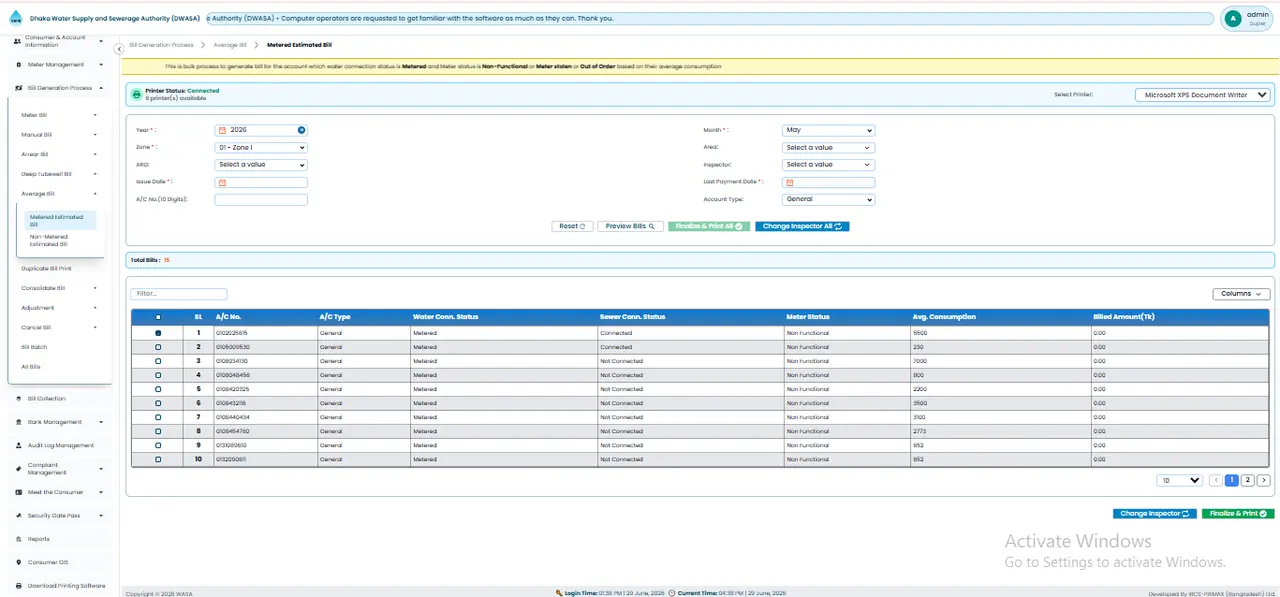Click the Download Printing Software icon
1280x597 pixels.
click(18, 586)
